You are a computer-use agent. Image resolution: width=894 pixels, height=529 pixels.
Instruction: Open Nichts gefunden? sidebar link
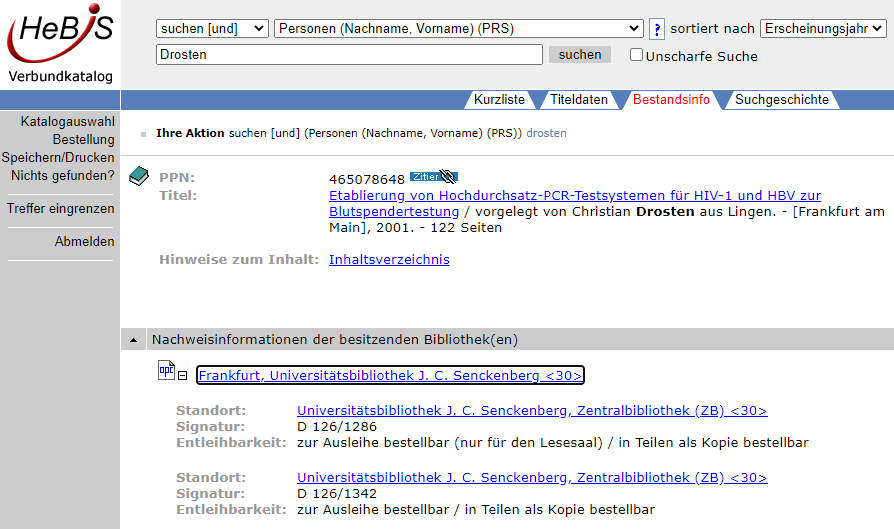62,176
